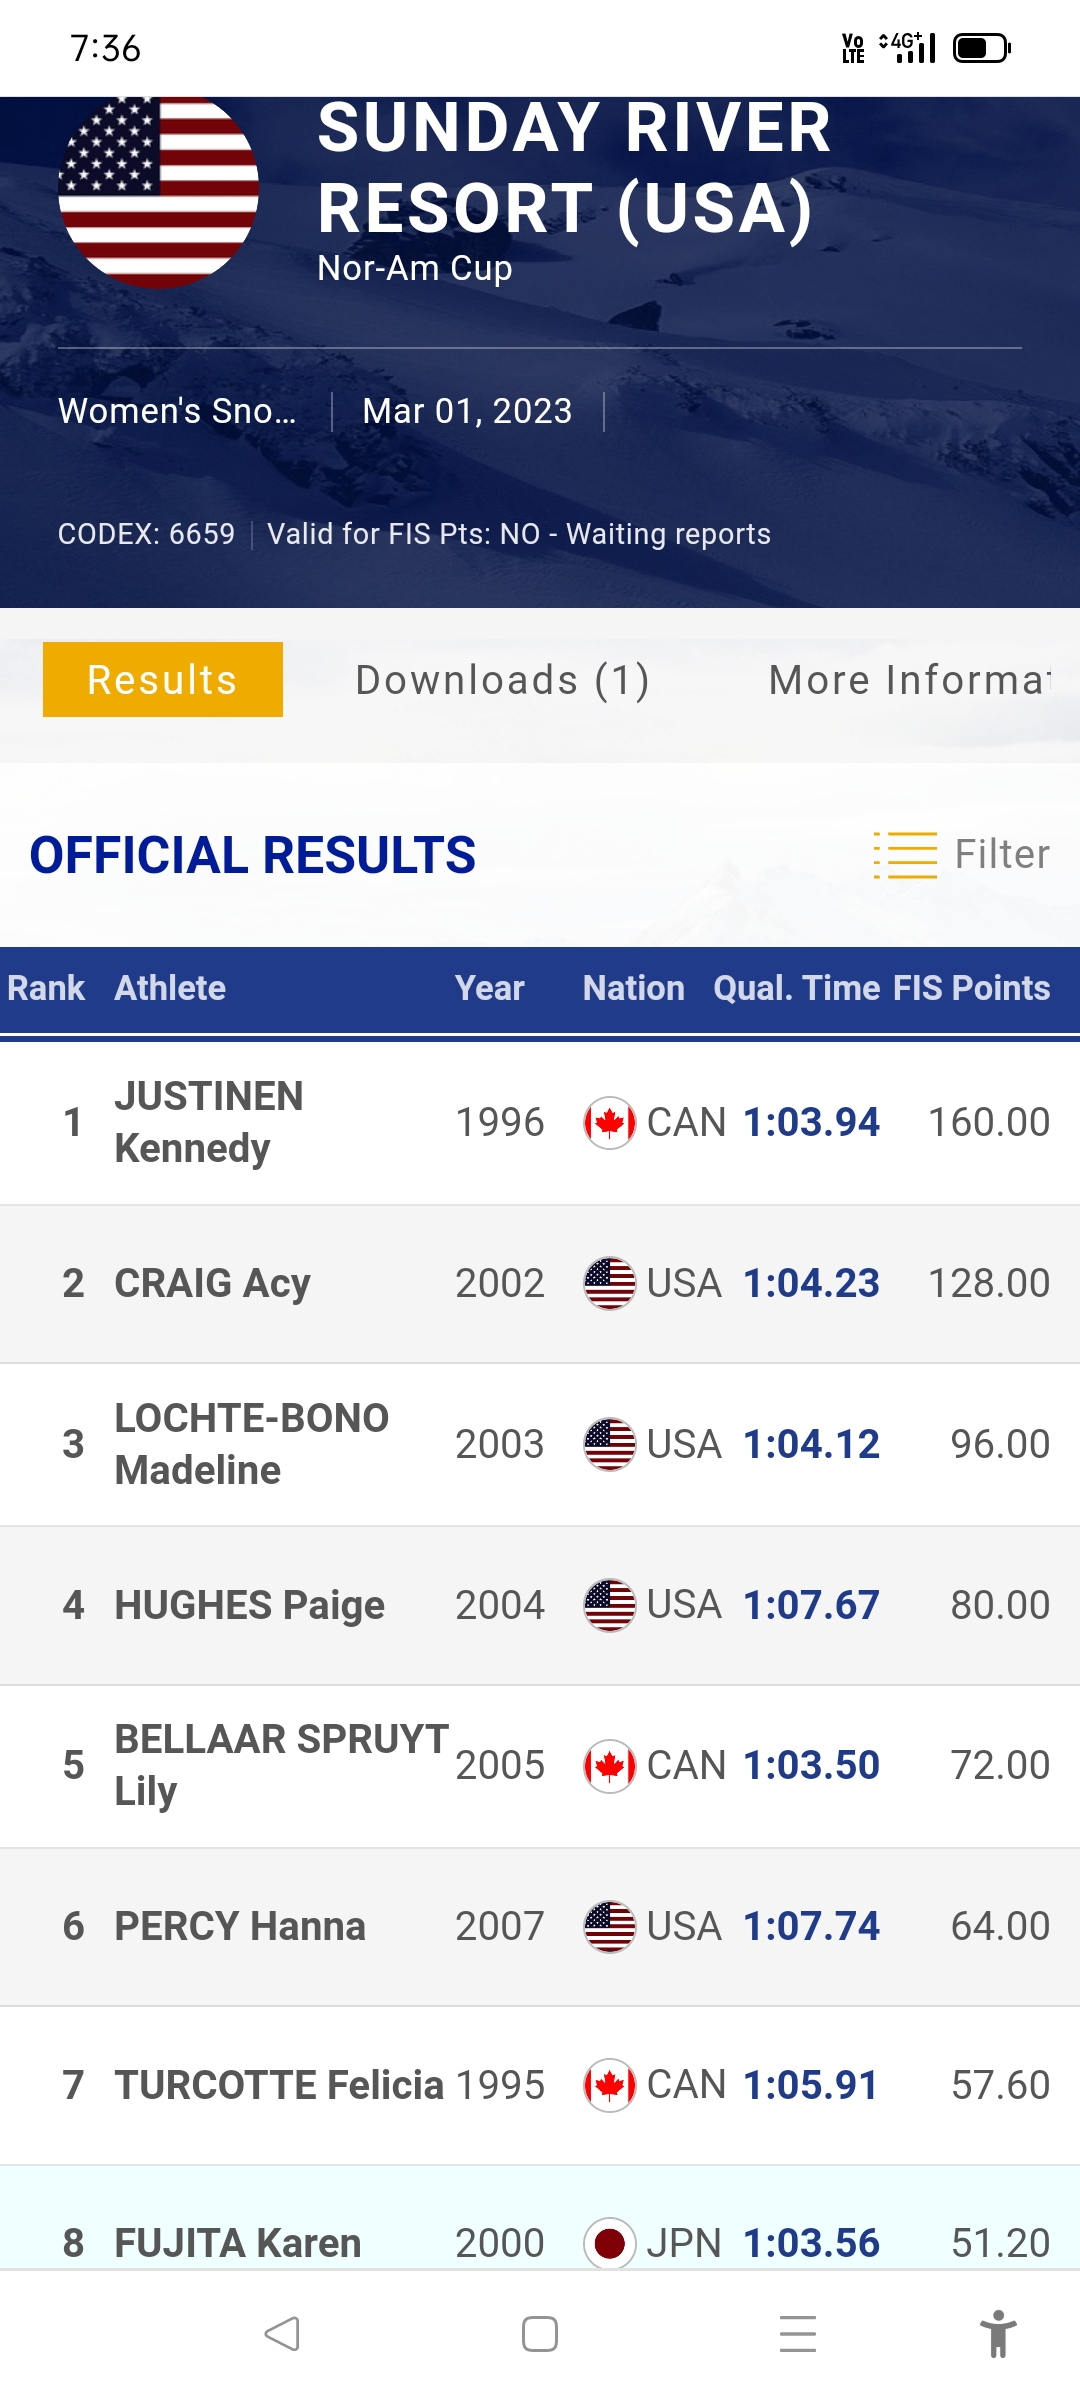
Task: Tap PERCY Hanna's name
Action: point(240,1926)
